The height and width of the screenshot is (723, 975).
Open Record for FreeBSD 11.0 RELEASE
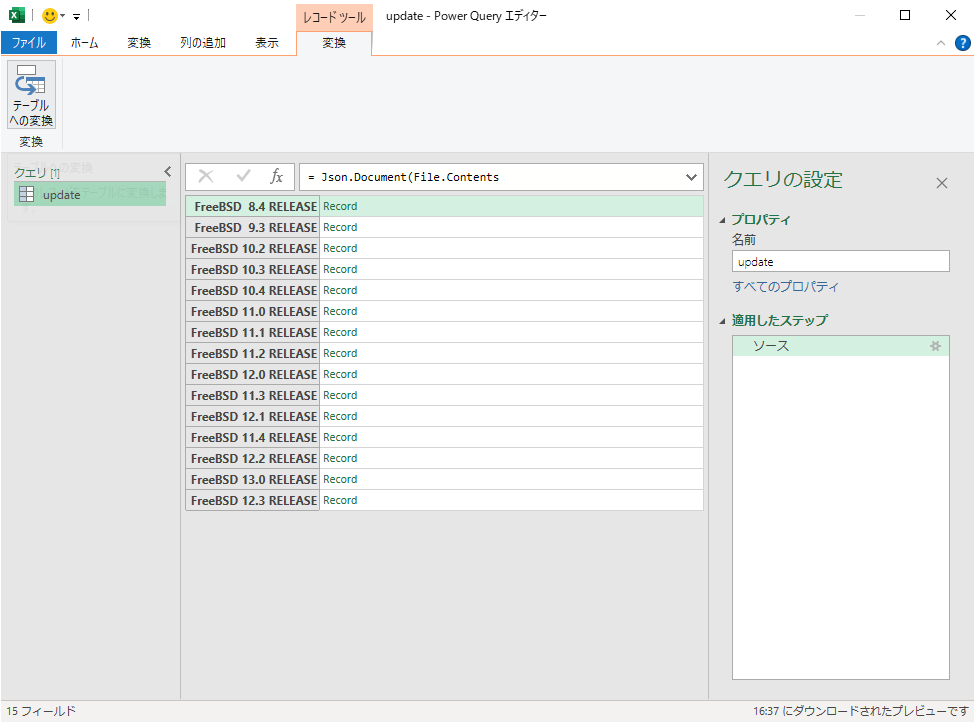340,311
